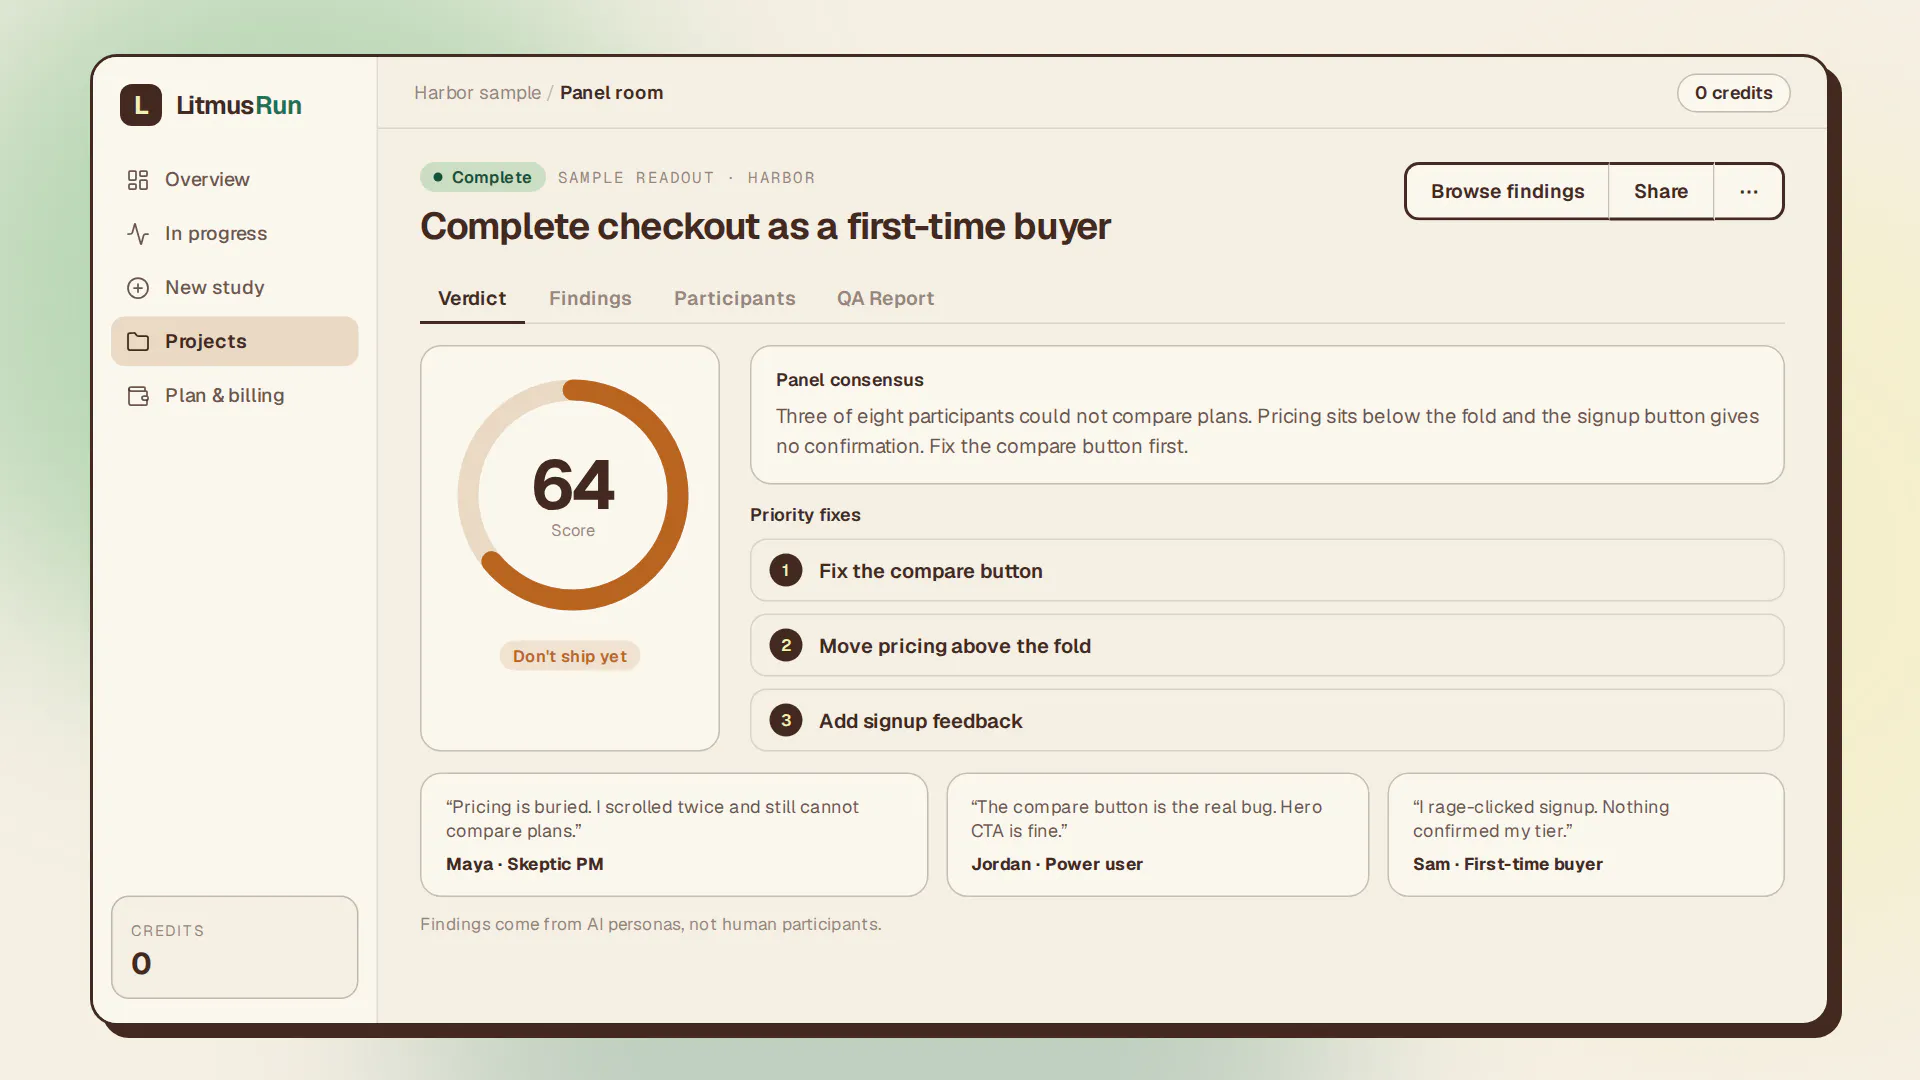The height and width of the screenshot is (1080, 1920).
Task: View the QA Report tab
Action: click(x=885, y=298)
